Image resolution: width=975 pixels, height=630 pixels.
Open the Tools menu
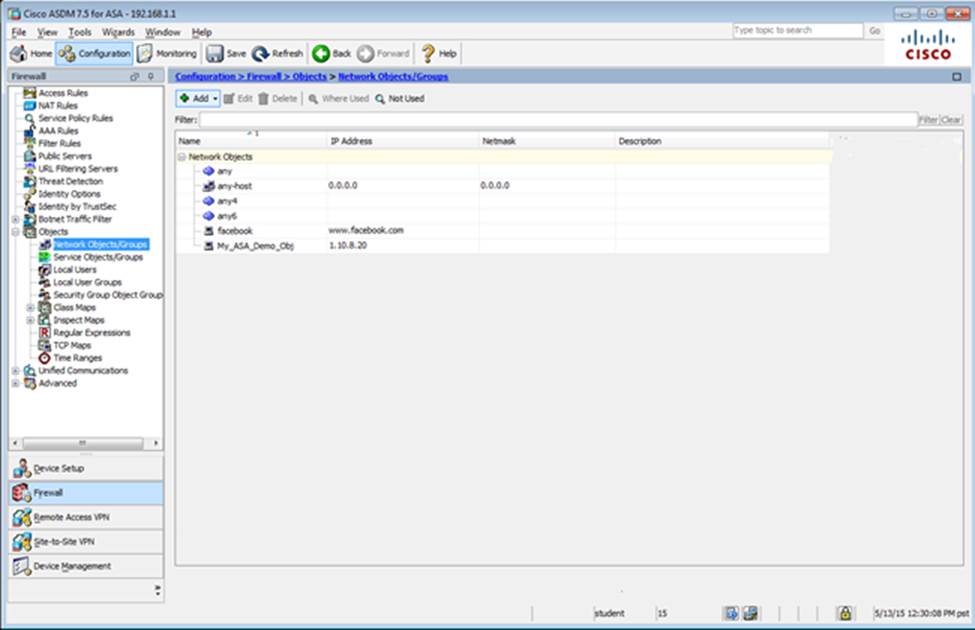[79, 32]
